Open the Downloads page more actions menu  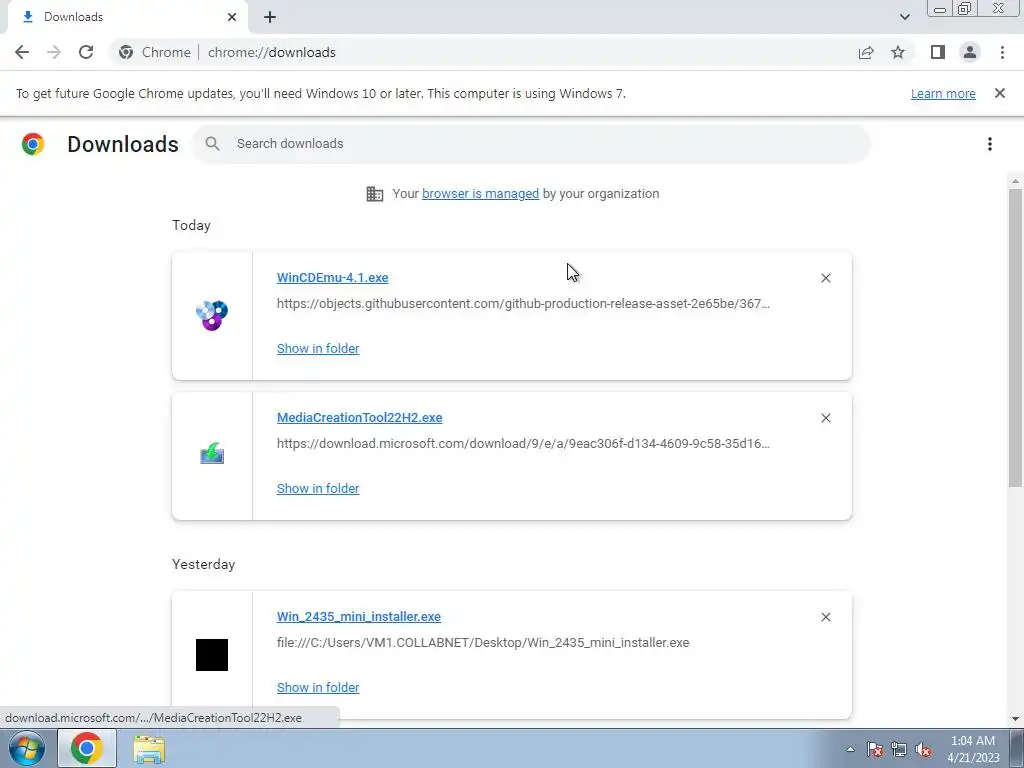coord(990,144)
